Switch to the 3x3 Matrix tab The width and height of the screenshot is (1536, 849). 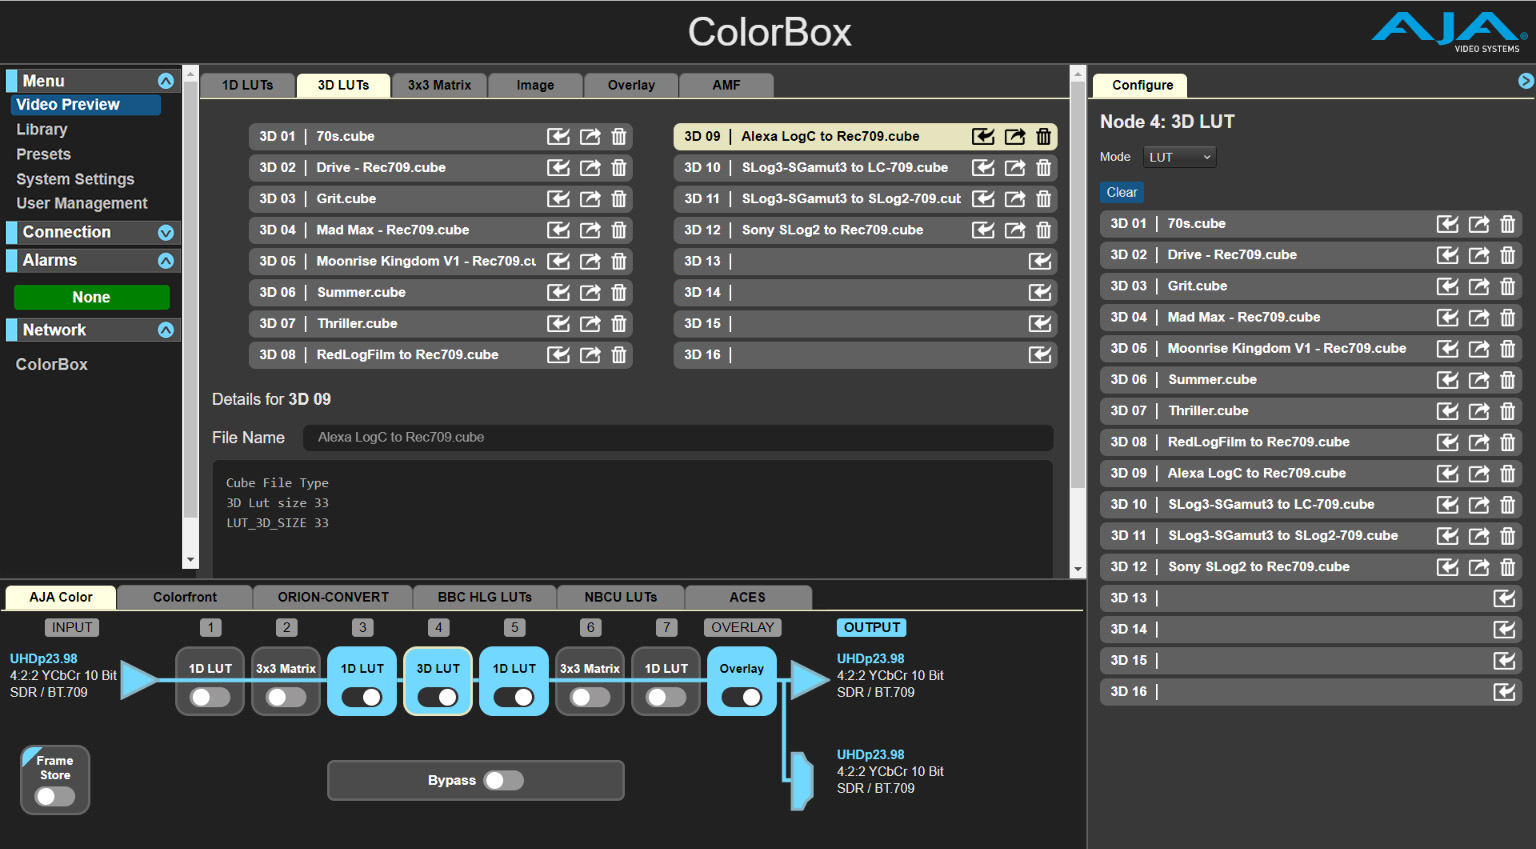439,85
